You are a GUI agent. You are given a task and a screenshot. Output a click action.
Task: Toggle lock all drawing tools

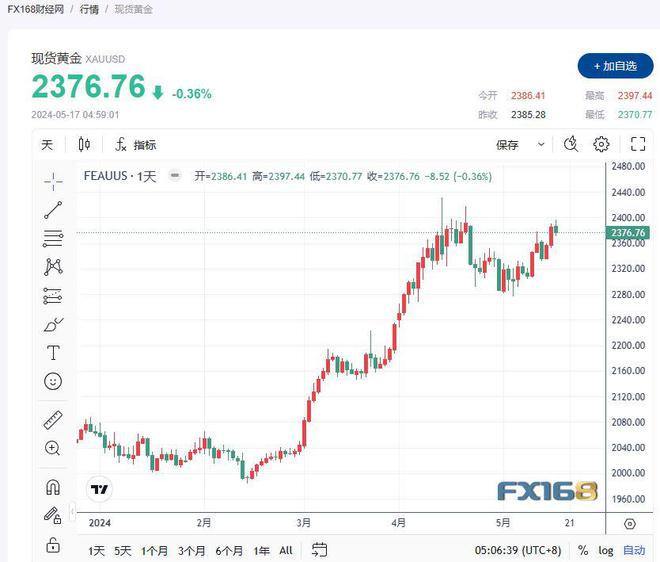pos(53,545)
